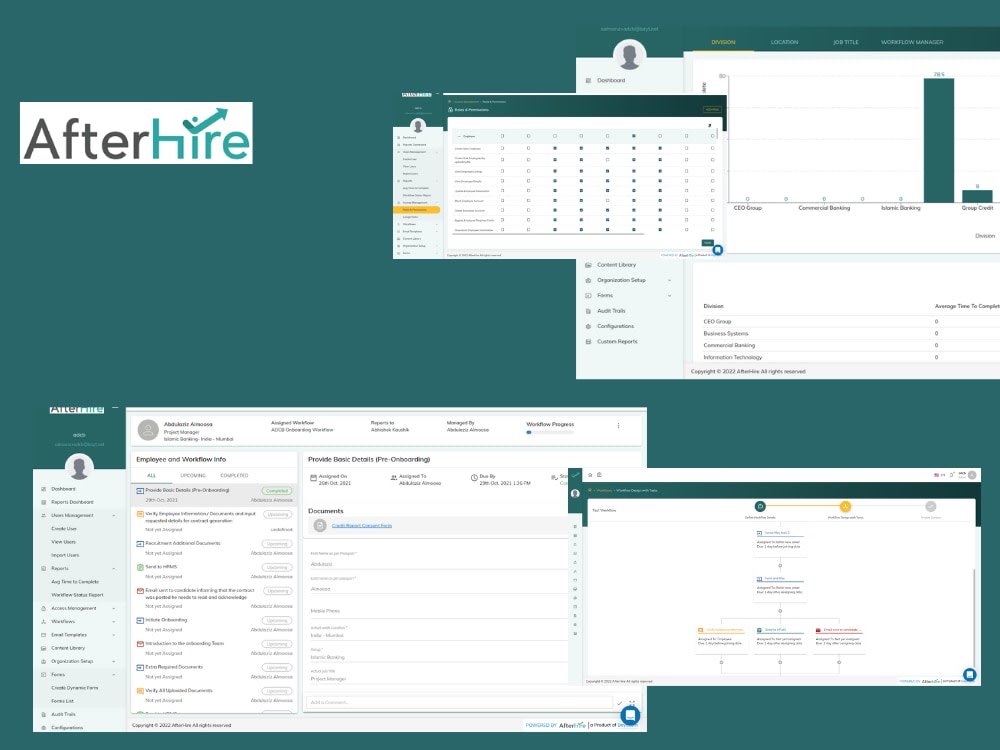The width and height of the screenshot is (1000, 750).
Task: Open the floating chat bubble widget
Action: (x=630, y=715)
